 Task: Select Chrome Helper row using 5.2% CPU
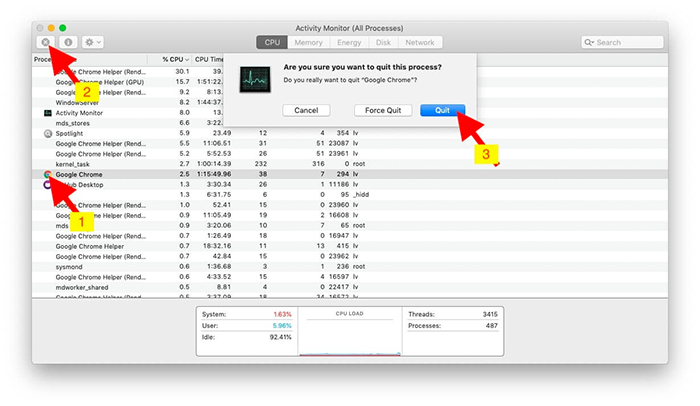[350, 154]
